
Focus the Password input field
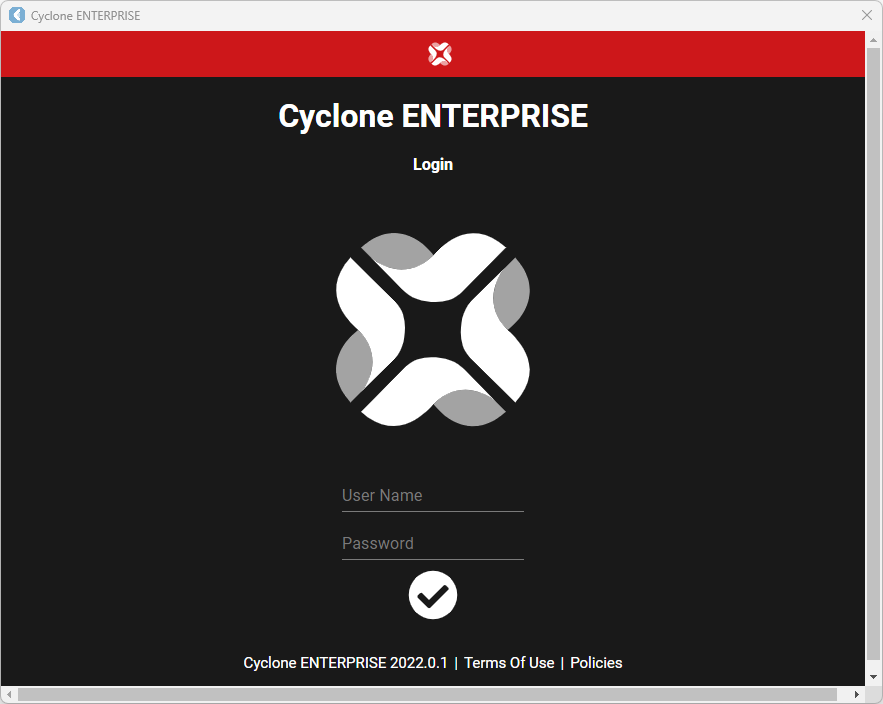(433, 543)
